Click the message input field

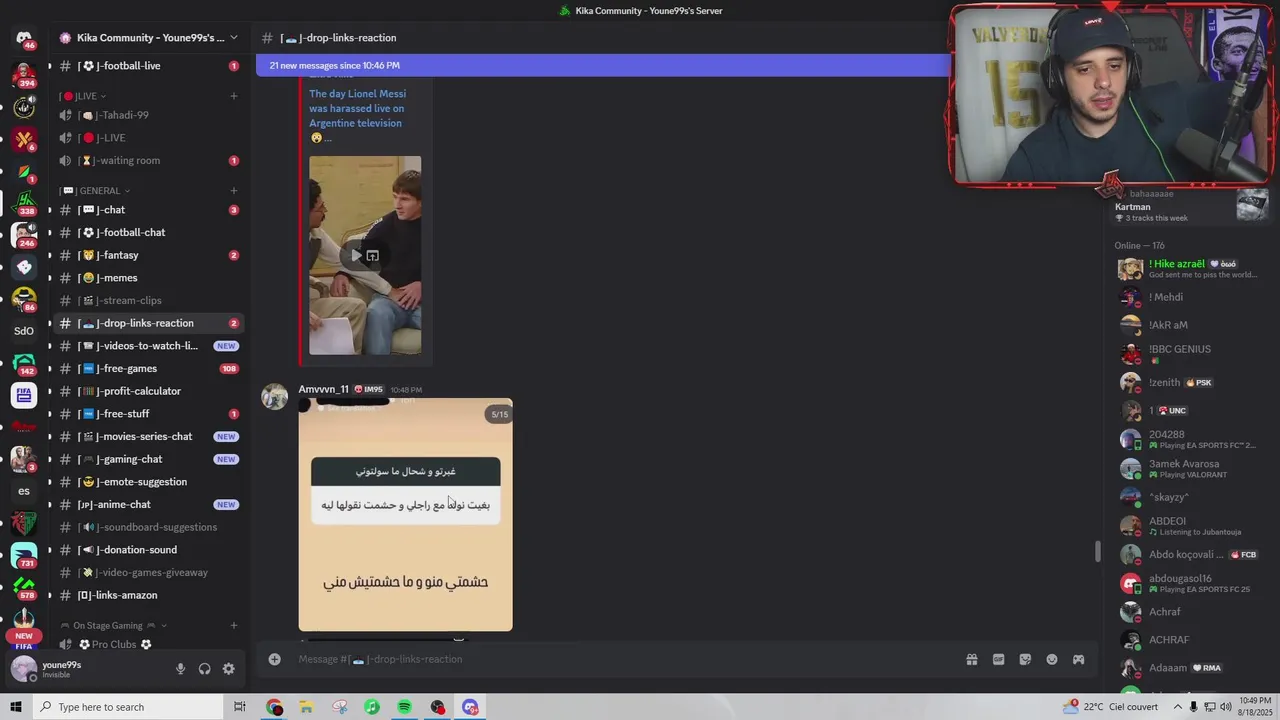(620, 659)
